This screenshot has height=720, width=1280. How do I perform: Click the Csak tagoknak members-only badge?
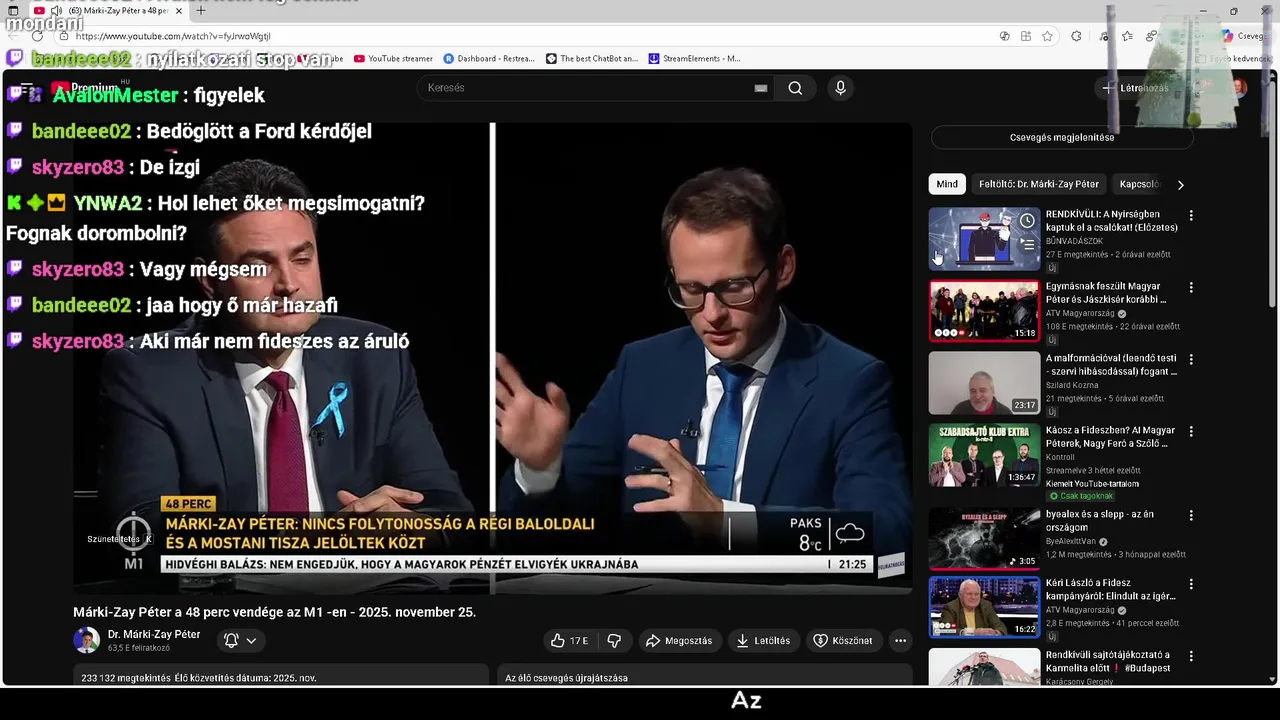1081,496
